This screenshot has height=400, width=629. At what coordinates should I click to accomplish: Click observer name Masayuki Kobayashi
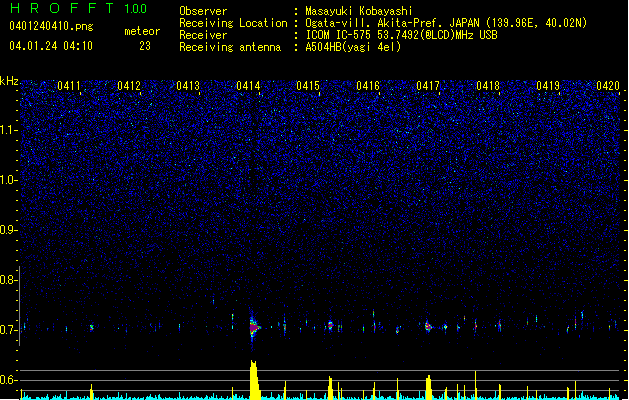pyautogui.click(x=359, y=11)
